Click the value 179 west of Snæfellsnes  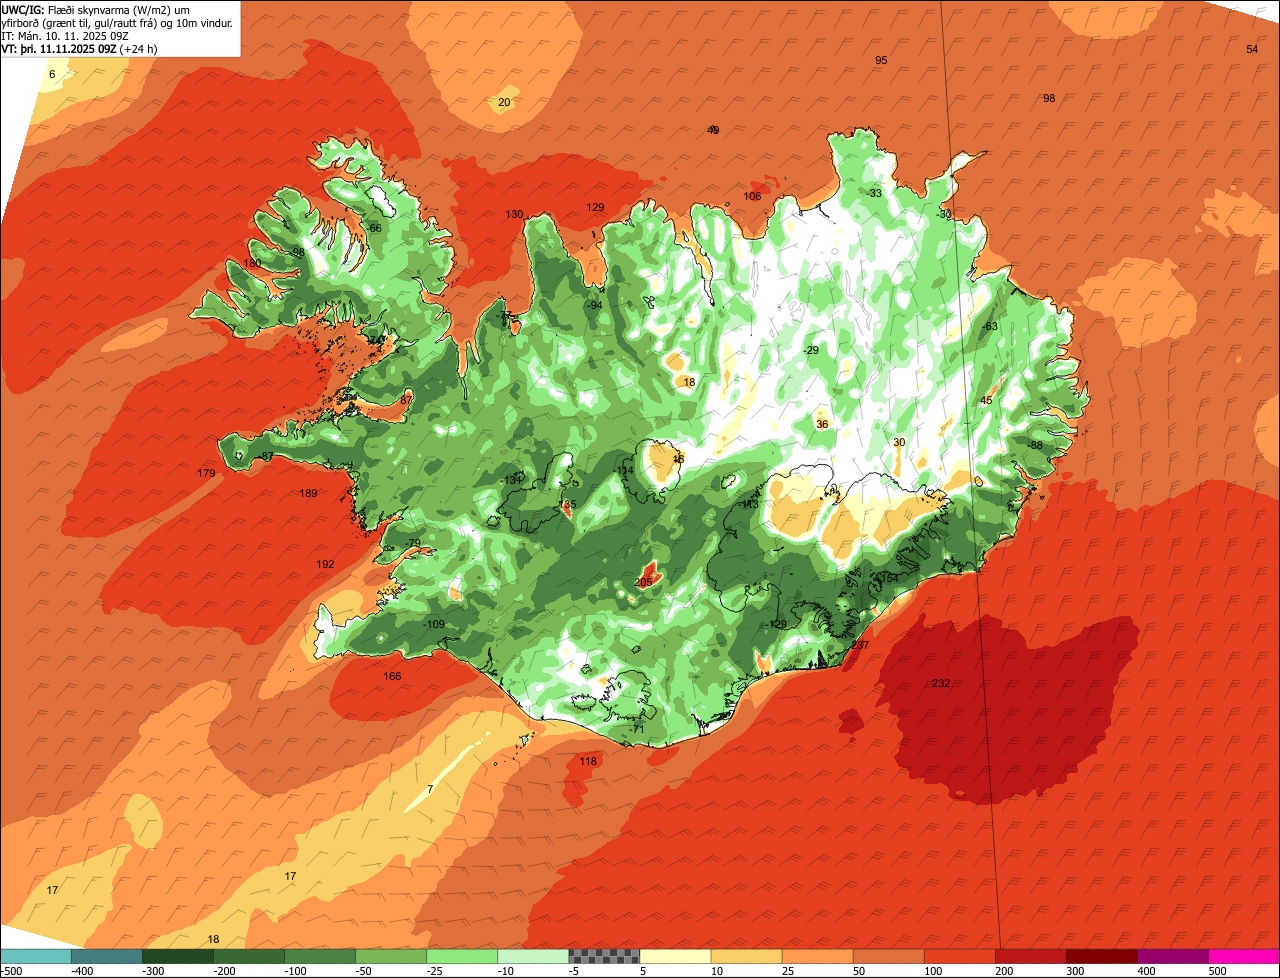206,473
